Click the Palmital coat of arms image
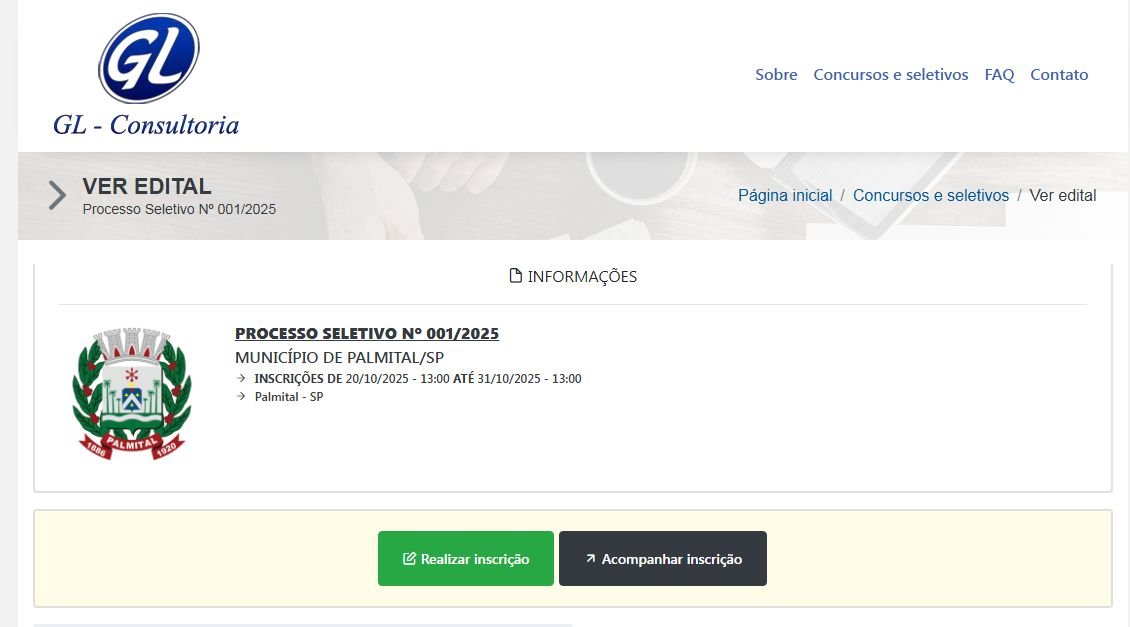Viewport: 1130px width, 627px height. pyautogui.click(x=131, y=393)
